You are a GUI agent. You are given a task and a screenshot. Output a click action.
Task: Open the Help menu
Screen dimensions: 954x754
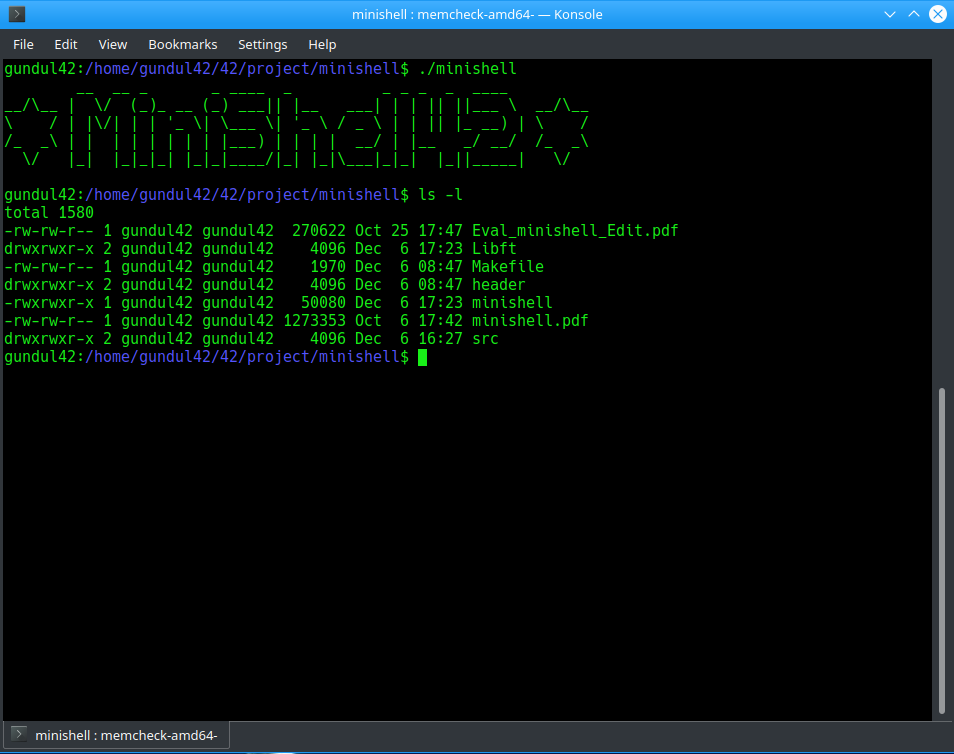(x=322, y=44)
